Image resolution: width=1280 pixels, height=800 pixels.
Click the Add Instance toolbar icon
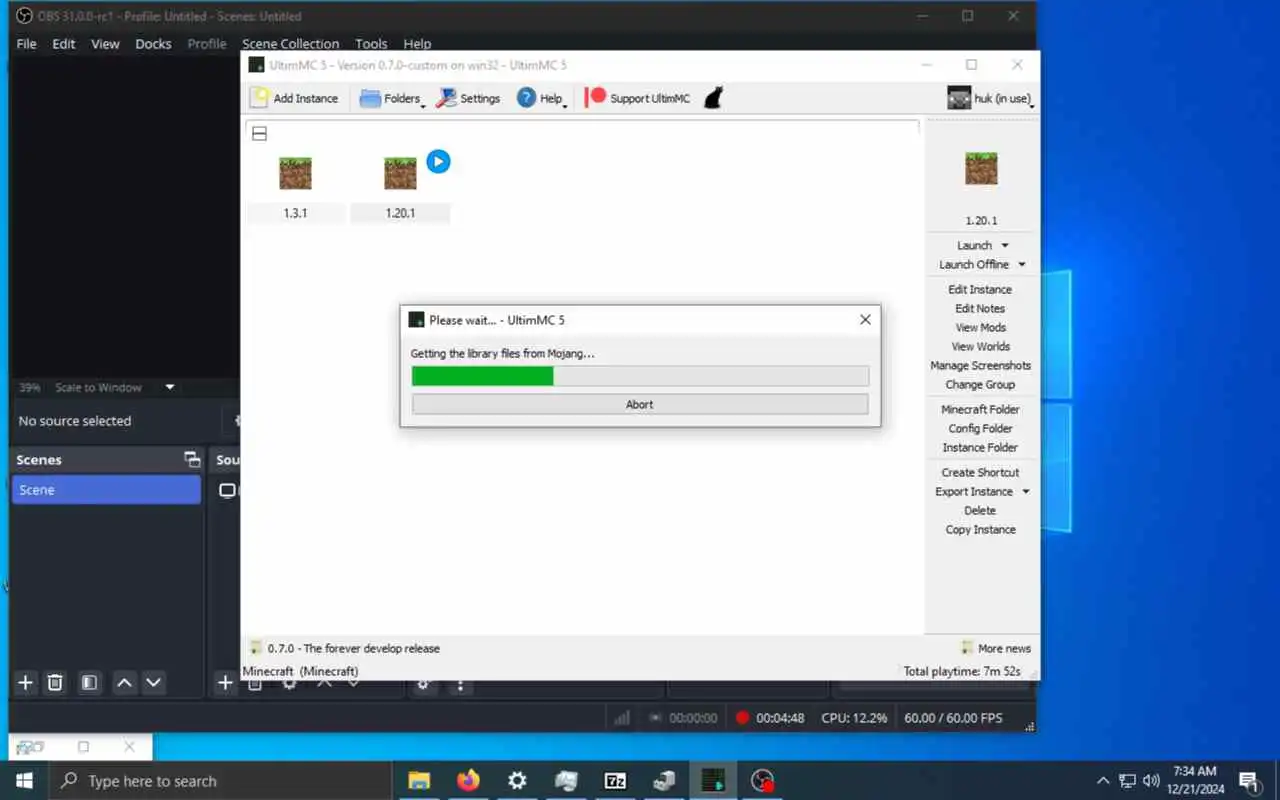(259, 98)
